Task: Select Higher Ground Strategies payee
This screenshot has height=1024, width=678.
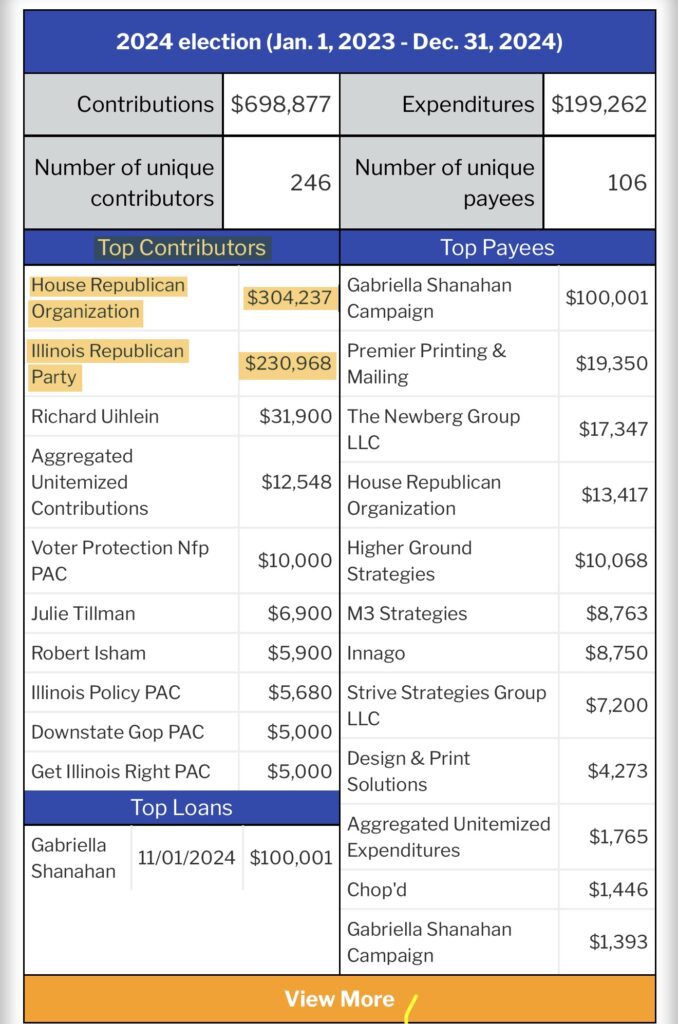Action: [x=409, y=561]
